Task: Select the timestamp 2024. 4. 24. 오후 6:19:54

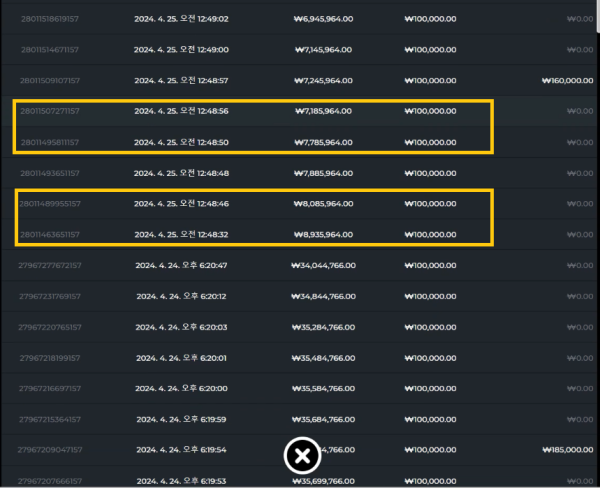Action: [x=181, y=450]
